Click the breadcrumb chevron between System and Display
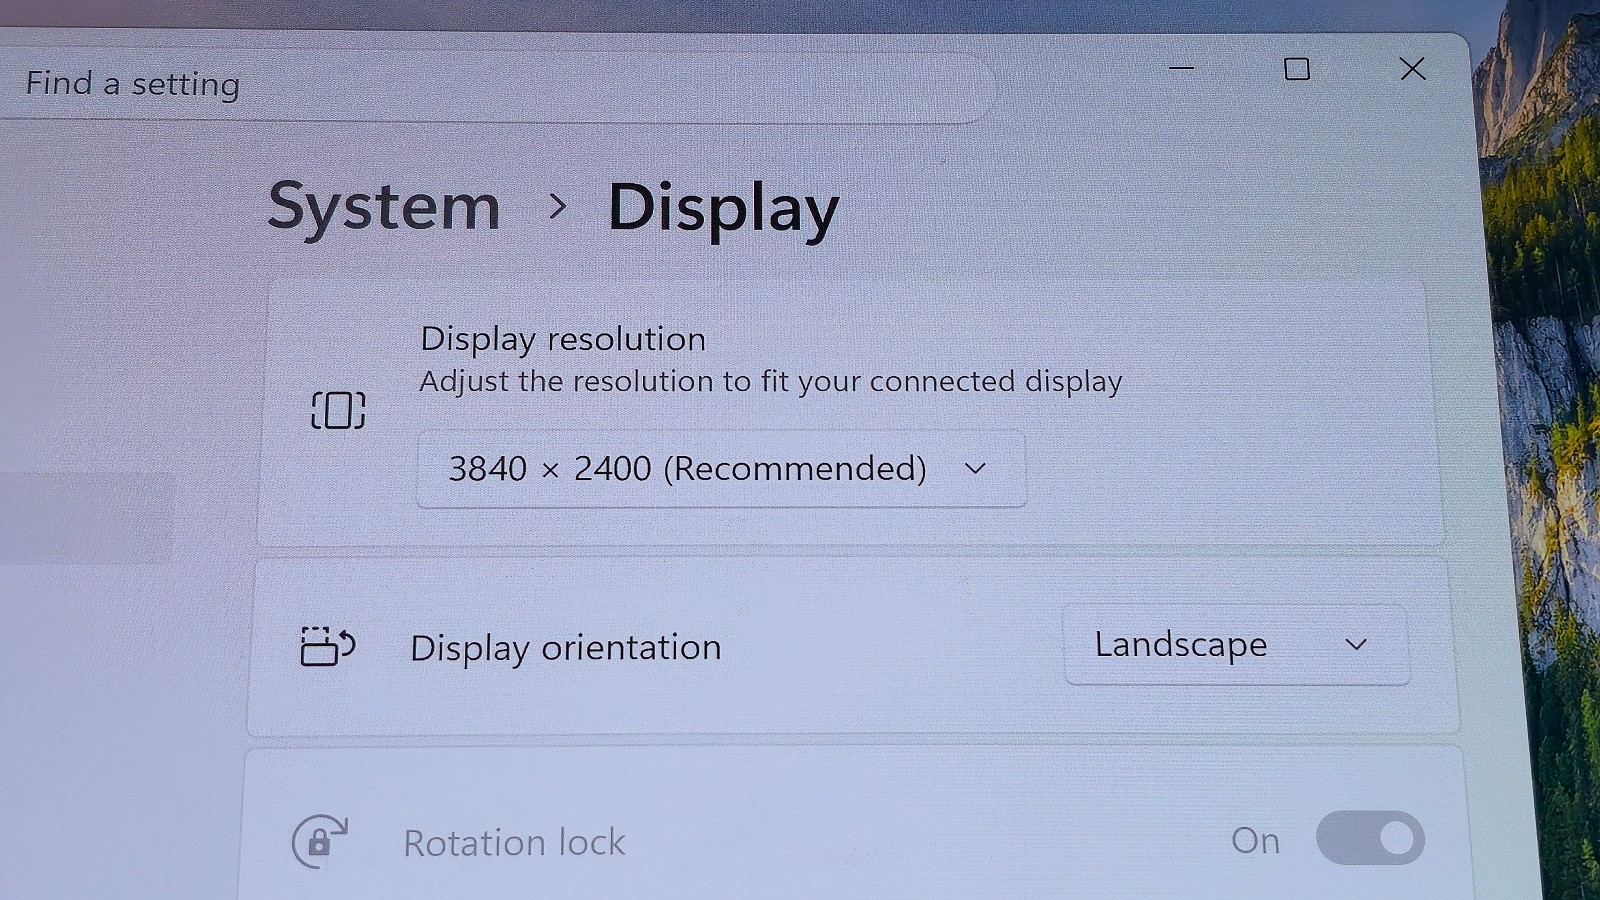Image resolution: width=1600 pixels, height=900 pixels. tap(557, 207)
